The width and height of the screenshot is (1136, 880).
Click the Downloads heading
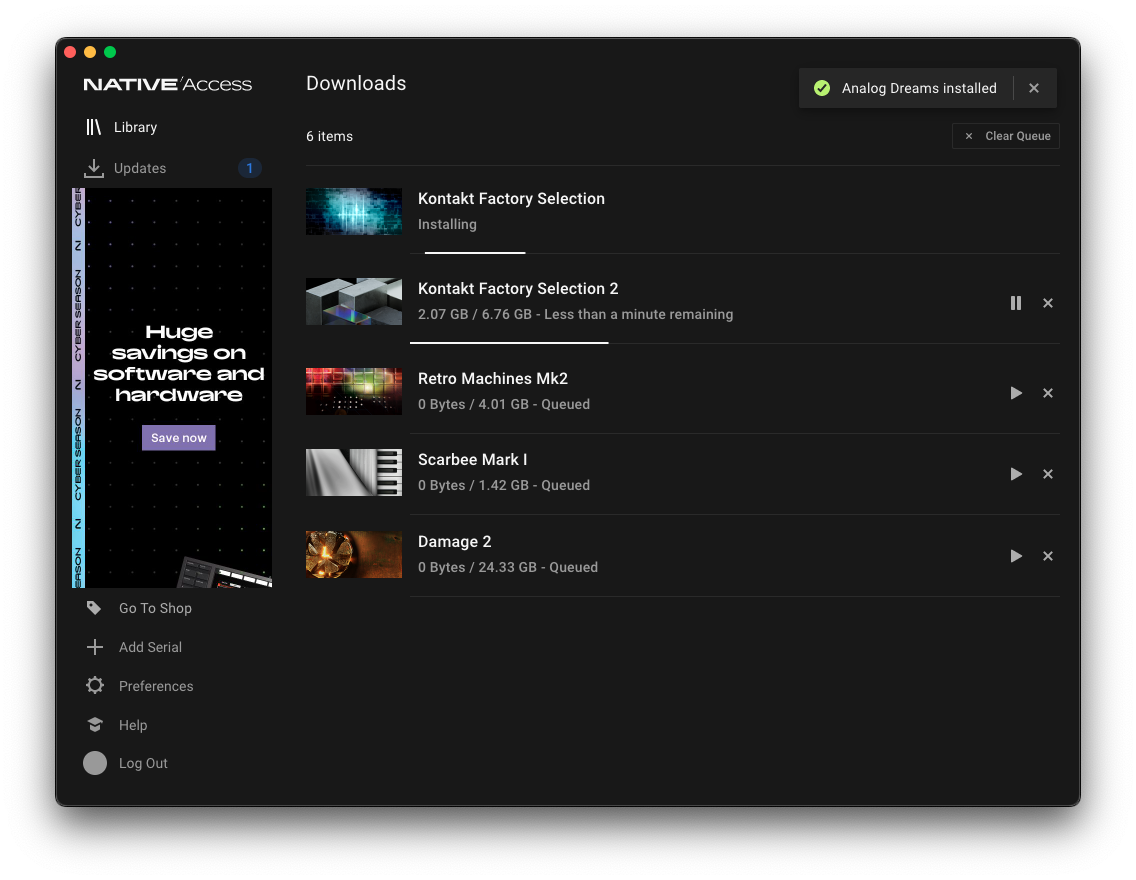[356, 83]
